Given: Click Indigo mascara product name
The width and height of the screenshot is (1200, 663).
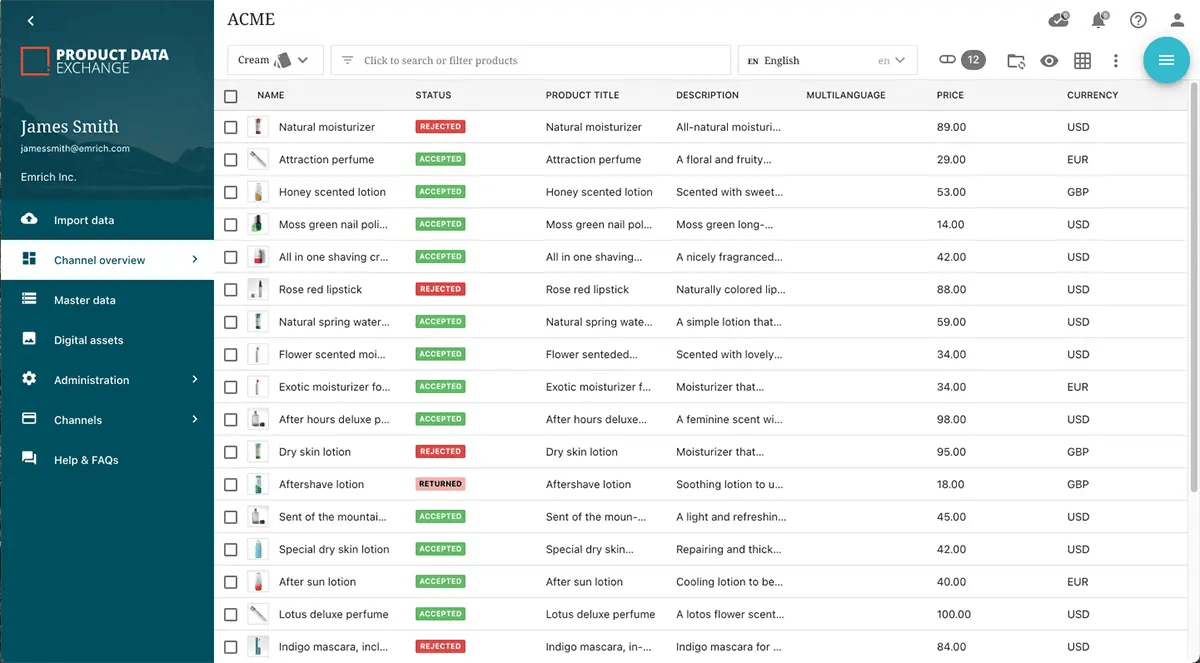Looking at the screenshot, I should (x=333, y=646).
